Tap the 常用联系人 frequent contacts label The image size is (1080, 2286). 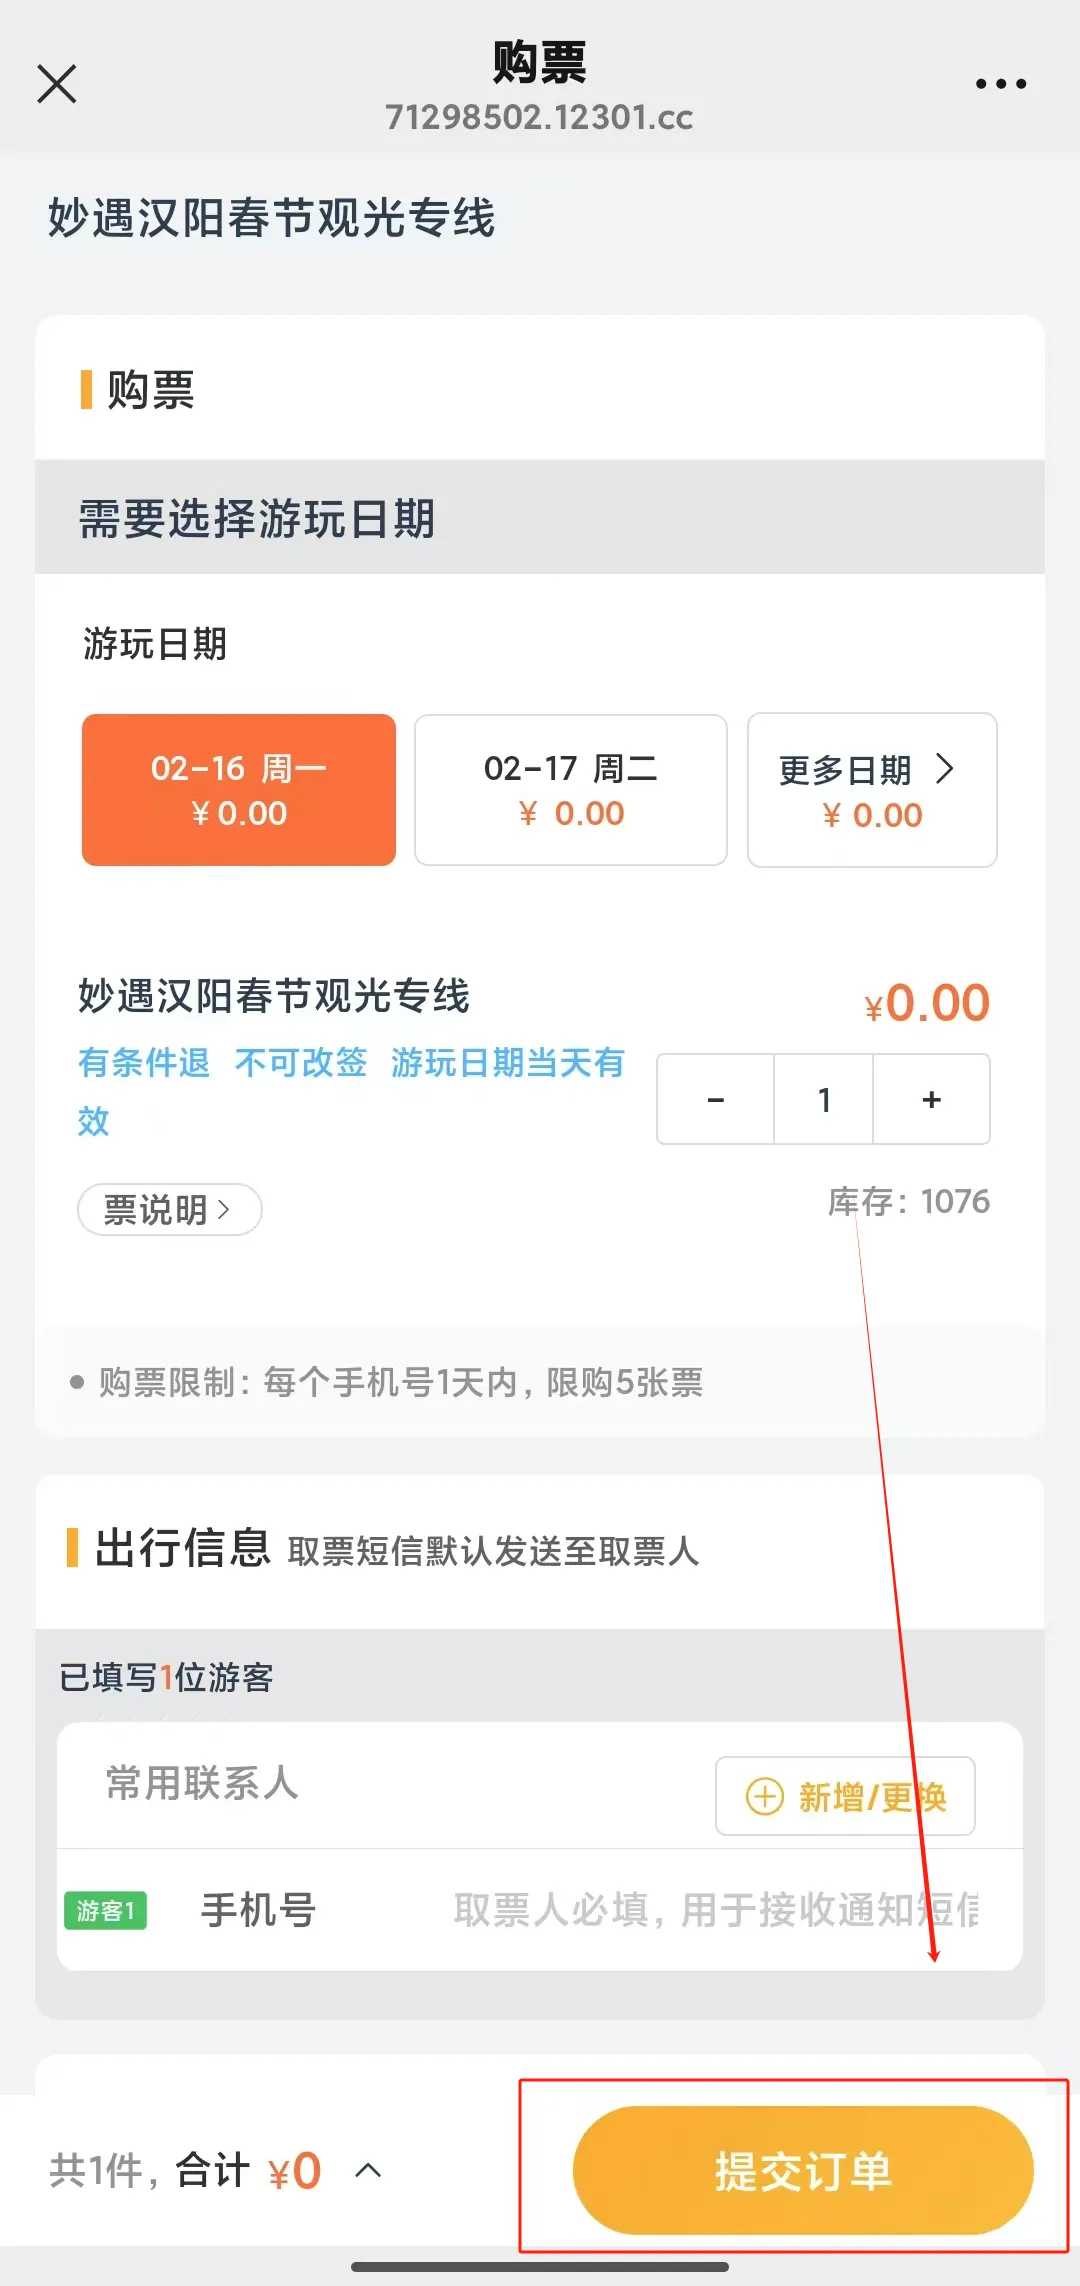[202, 1783]
